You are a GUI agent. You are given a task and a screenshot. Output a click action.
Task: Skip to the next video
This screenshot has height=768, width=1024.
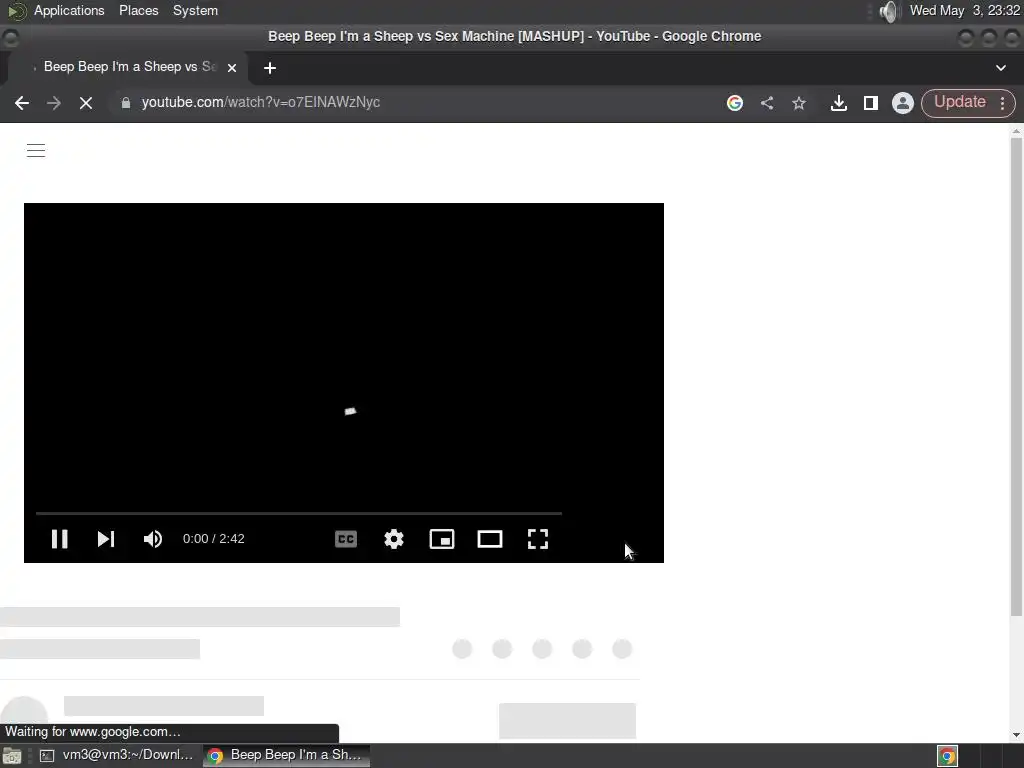click(x=106, y=539)
